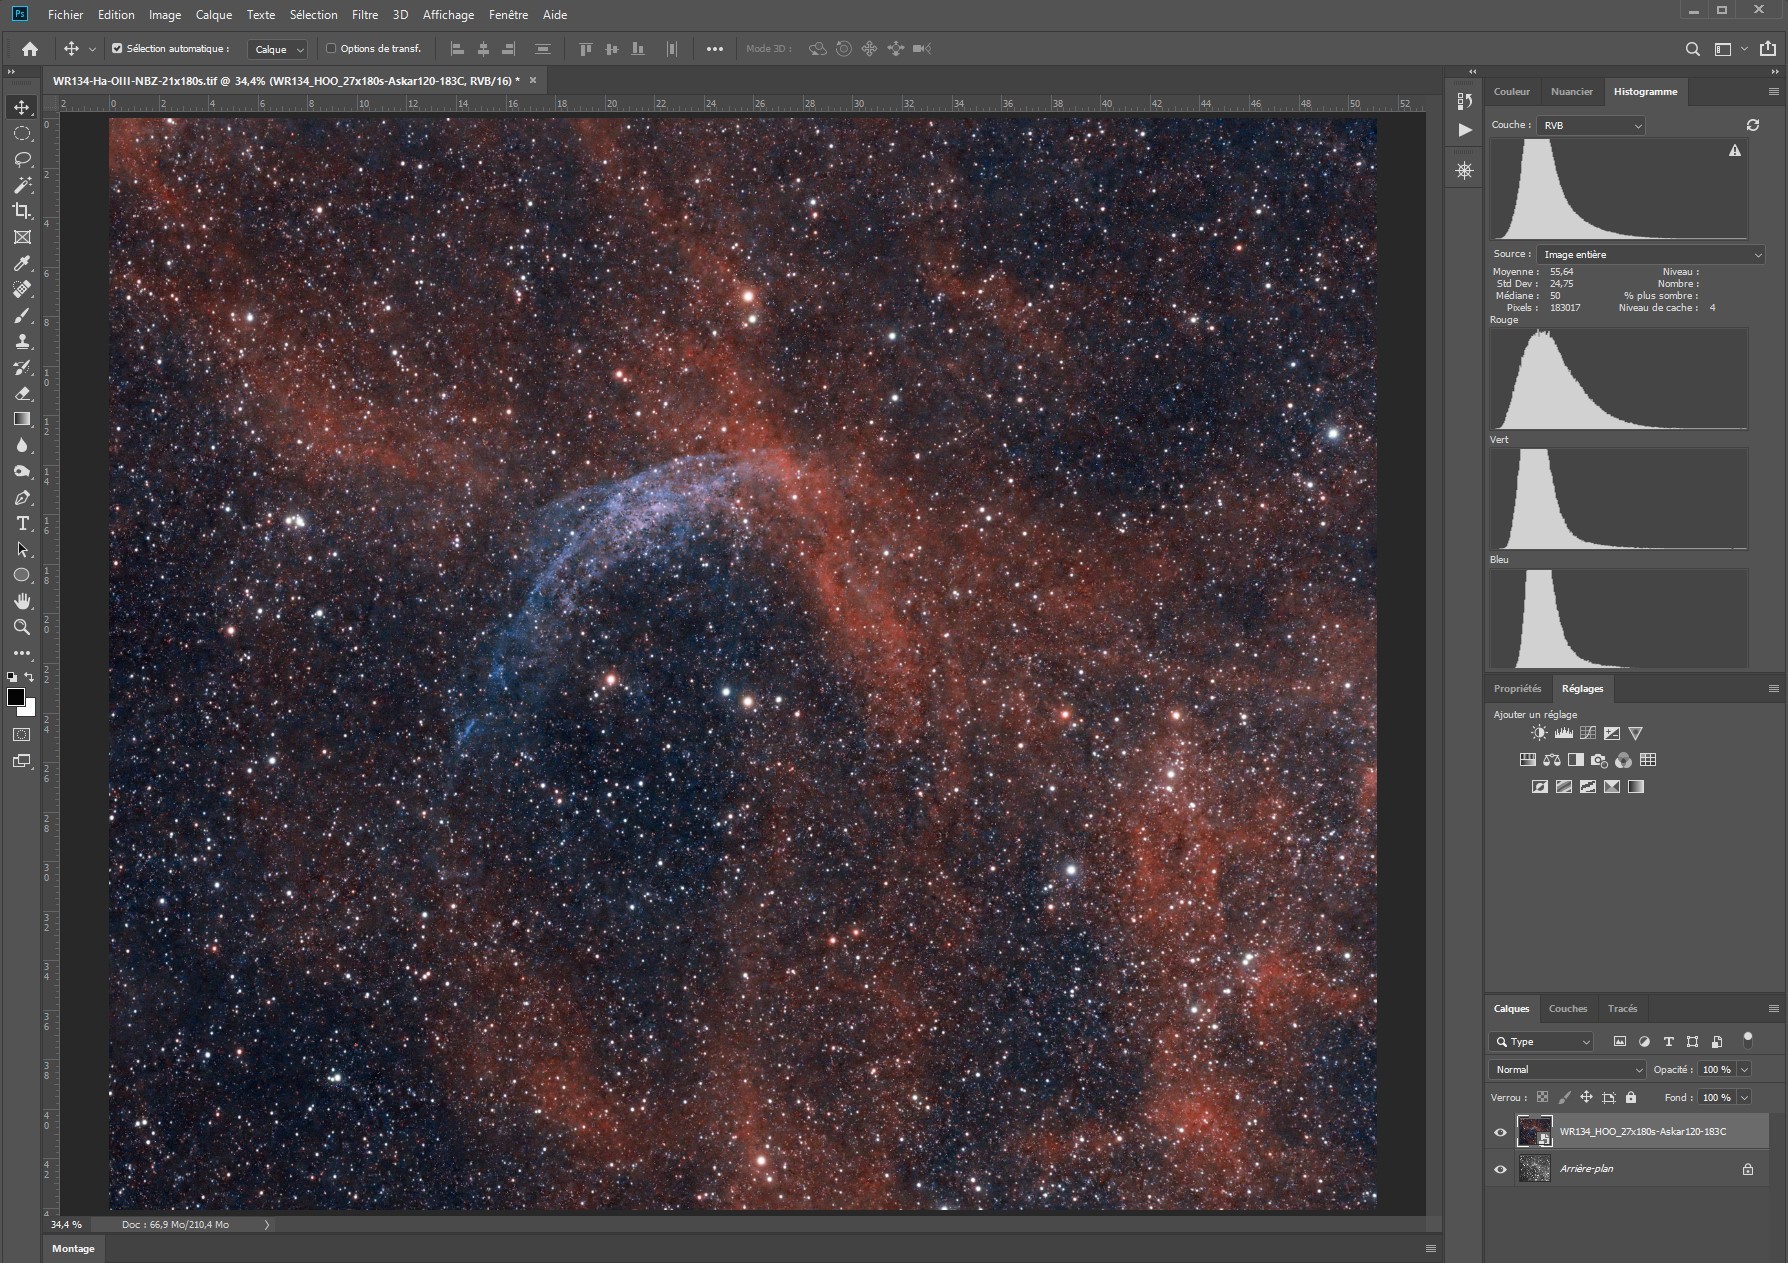
Task: Open the Normal blend mode dropdown
Action: pyautogui.click(x=1567, y=1069)
